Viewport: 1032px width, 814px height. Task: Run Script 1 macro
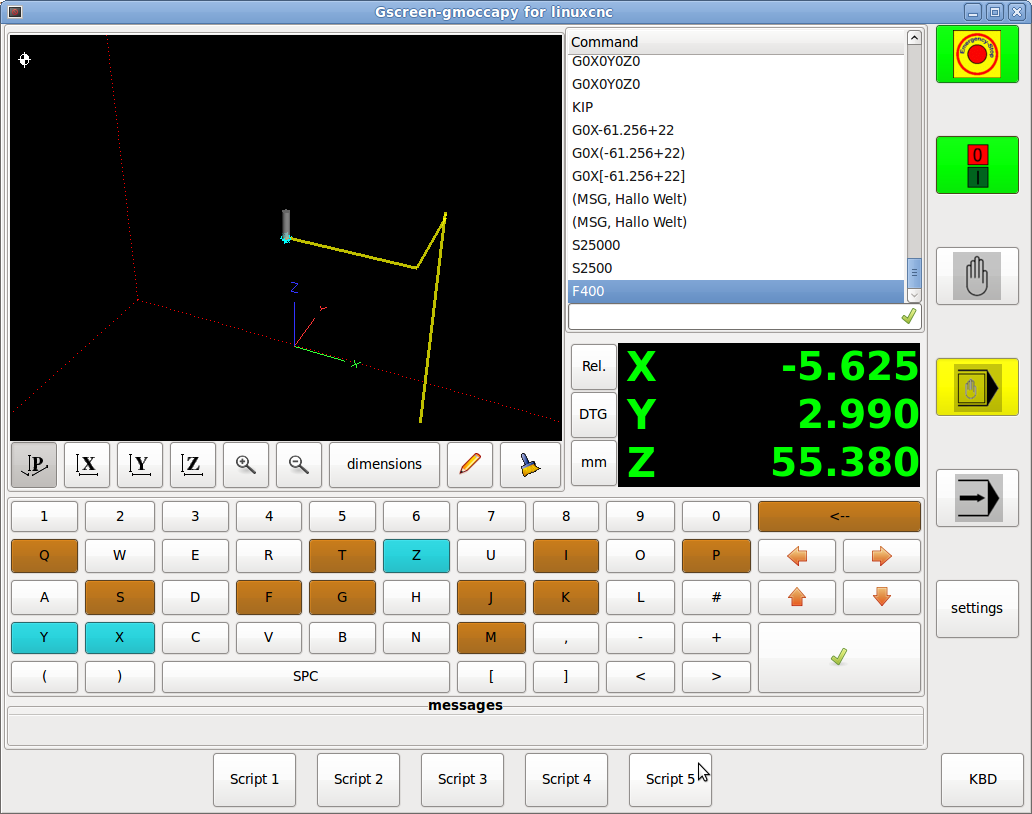pyautogui.click(x=254, y=780)
